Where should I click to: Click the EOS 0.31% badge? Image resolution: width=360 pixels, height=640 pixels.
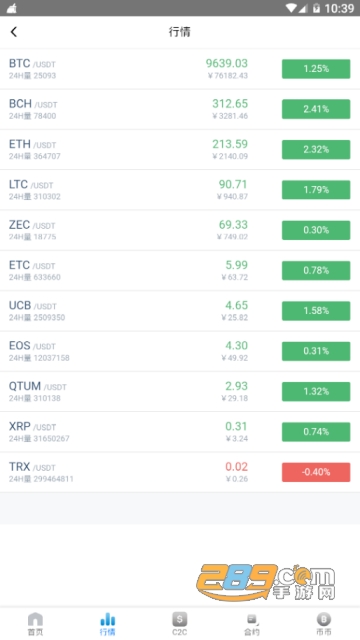click(x=316, y=351)
